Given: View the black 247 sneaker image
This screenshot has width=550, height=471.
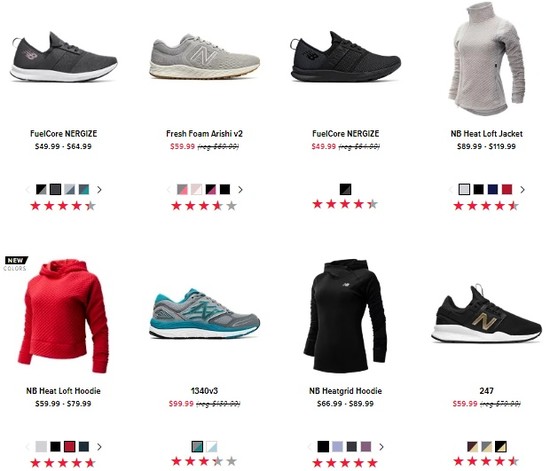Looking at the screenshot, I should coord(487,314).
